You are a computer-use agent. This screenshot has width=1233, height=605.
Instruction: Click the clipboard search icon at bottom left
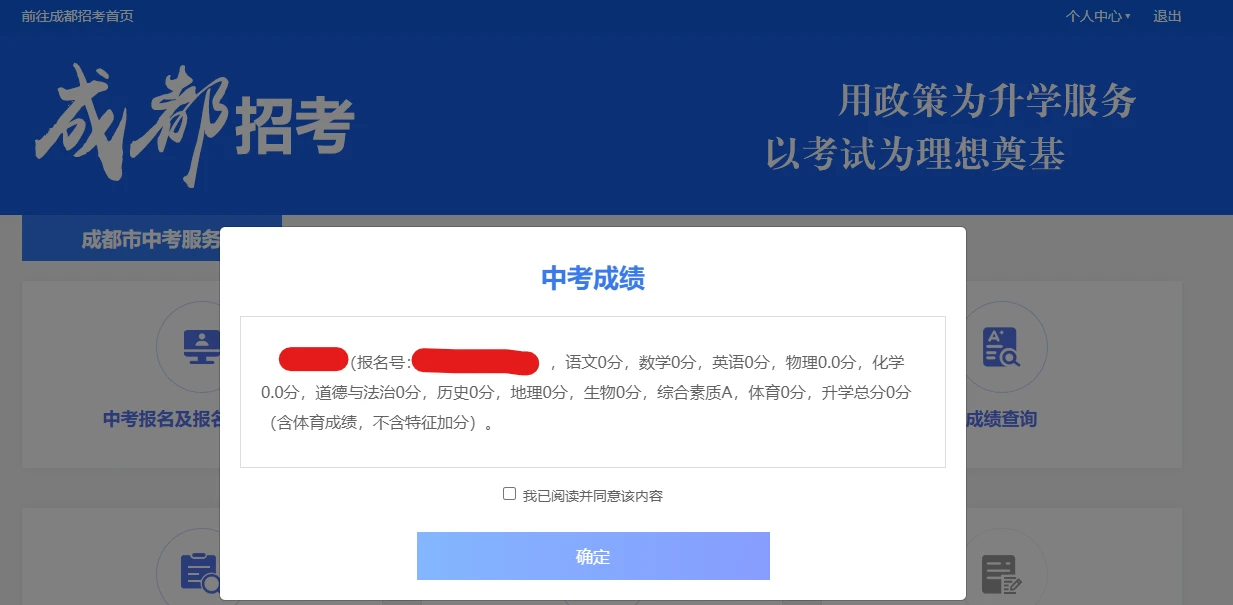[200, 573]
